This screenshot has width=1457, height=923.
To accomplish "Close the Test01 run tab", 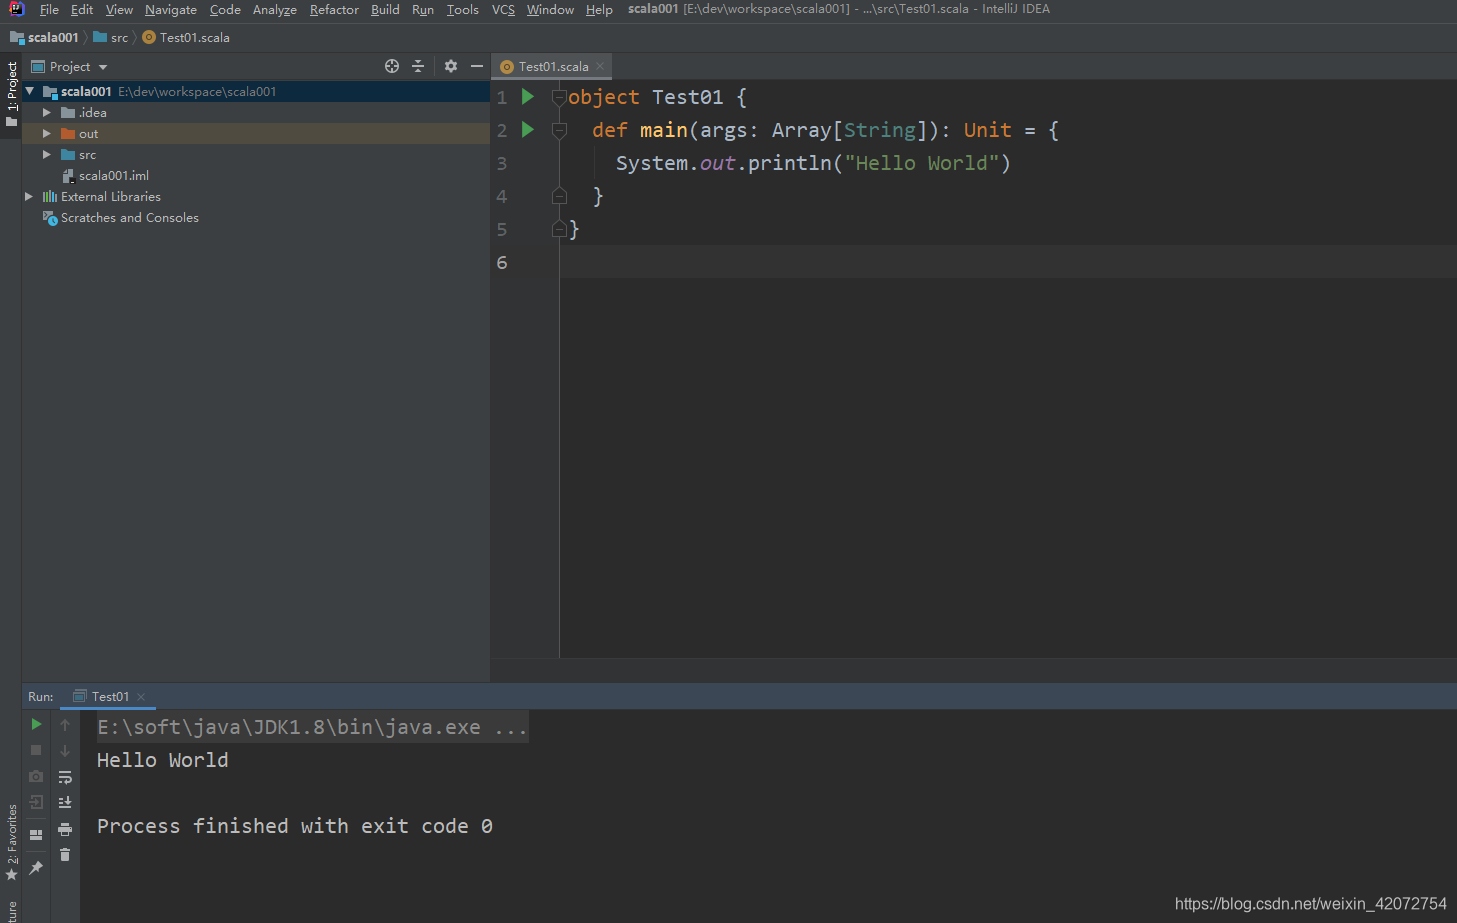I will [x=141, y=697].
